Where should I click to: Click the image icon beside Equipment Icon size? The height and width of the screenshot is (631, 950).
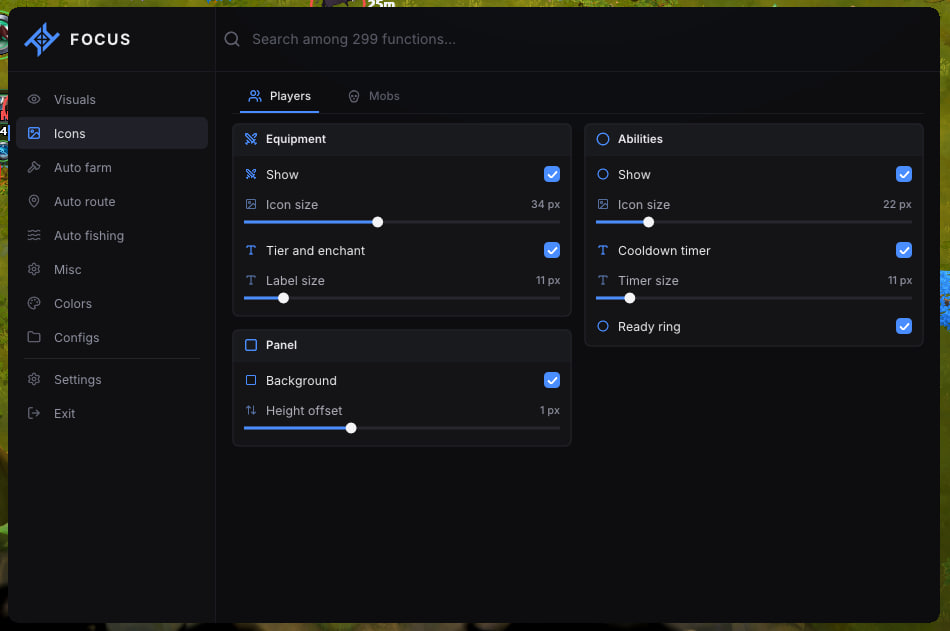click(x=251, y=204)
